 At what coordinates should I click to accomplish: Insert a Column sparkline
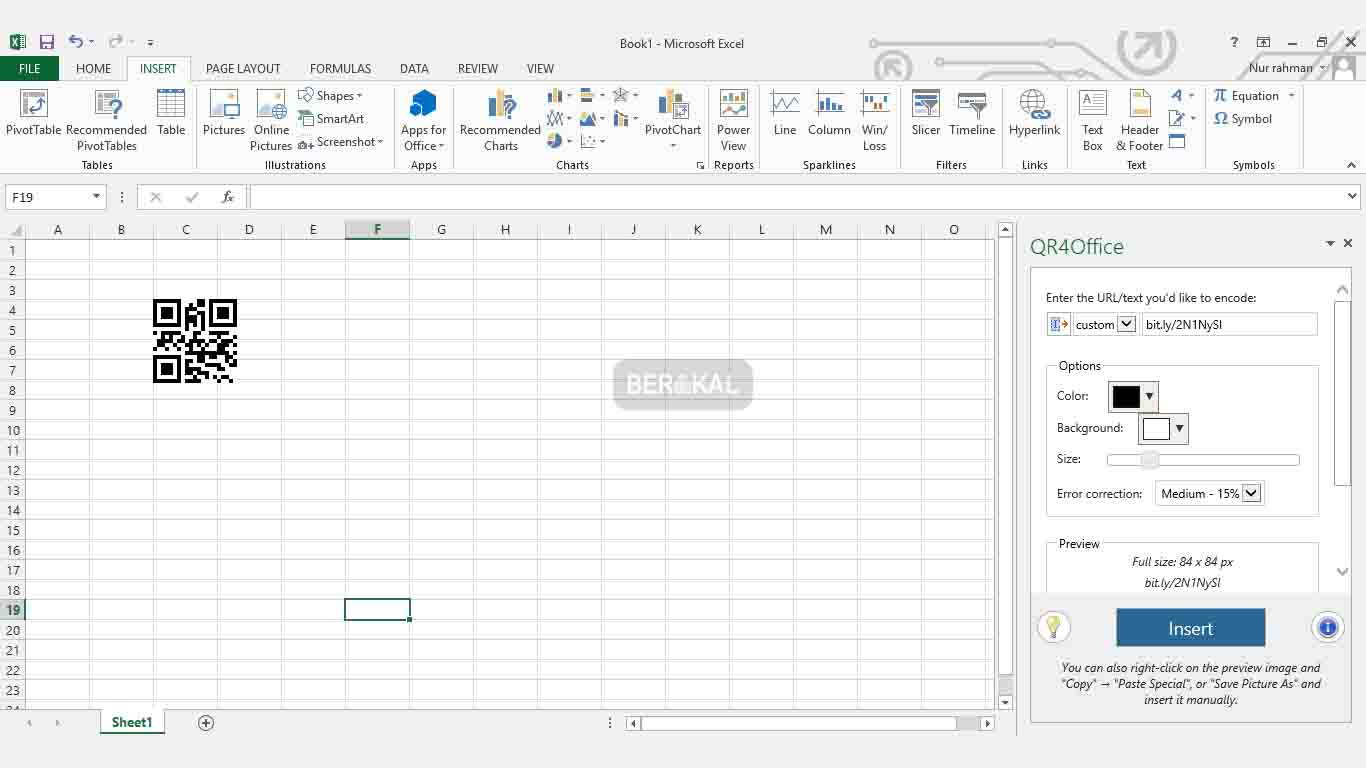click(829, 113)
